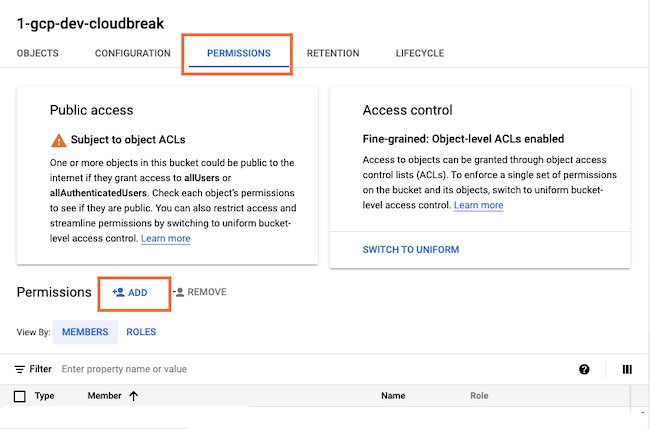The width and height of the screenshot is (650, 429).
Task: Switch view to Roles
Action: tap(141, 332)
